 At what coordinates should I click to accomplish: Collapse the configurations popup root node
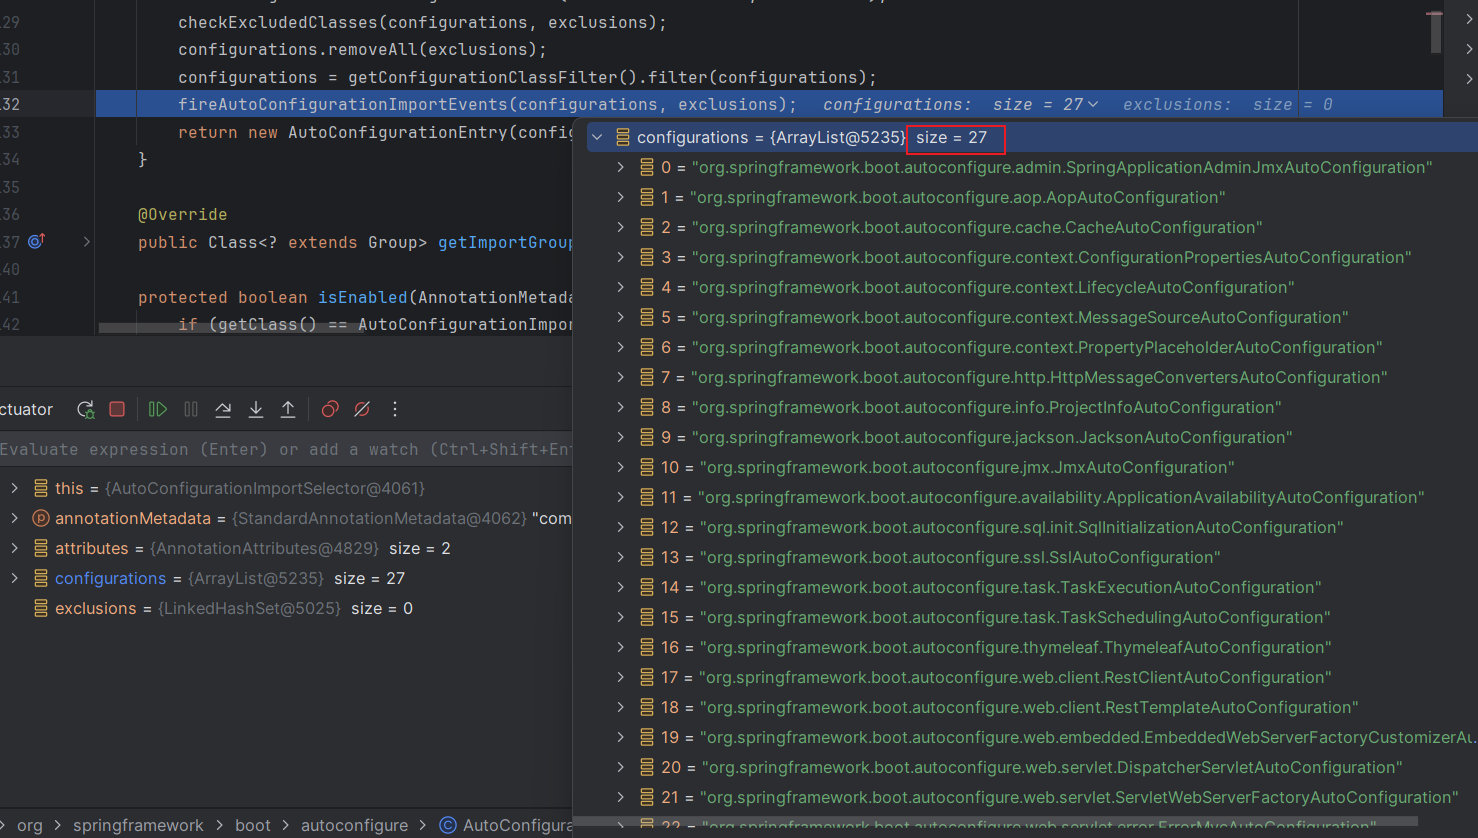(x=597, y=137)
